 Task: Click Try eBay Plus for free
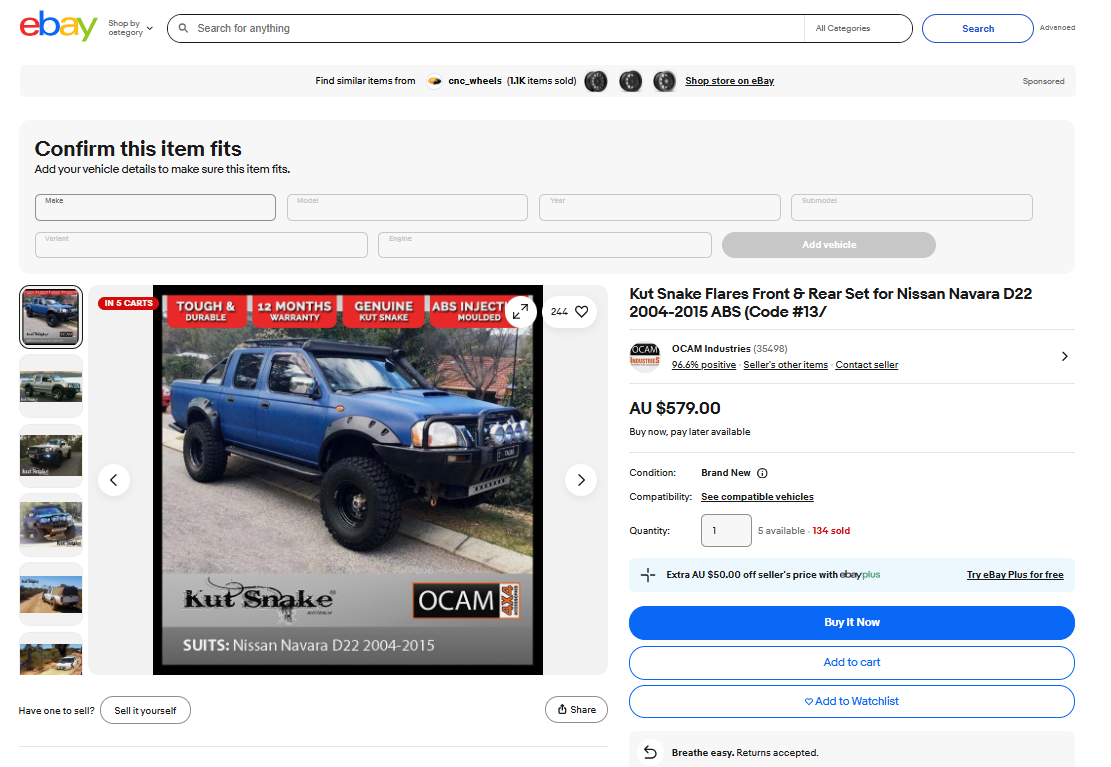tap(1015, 575)
